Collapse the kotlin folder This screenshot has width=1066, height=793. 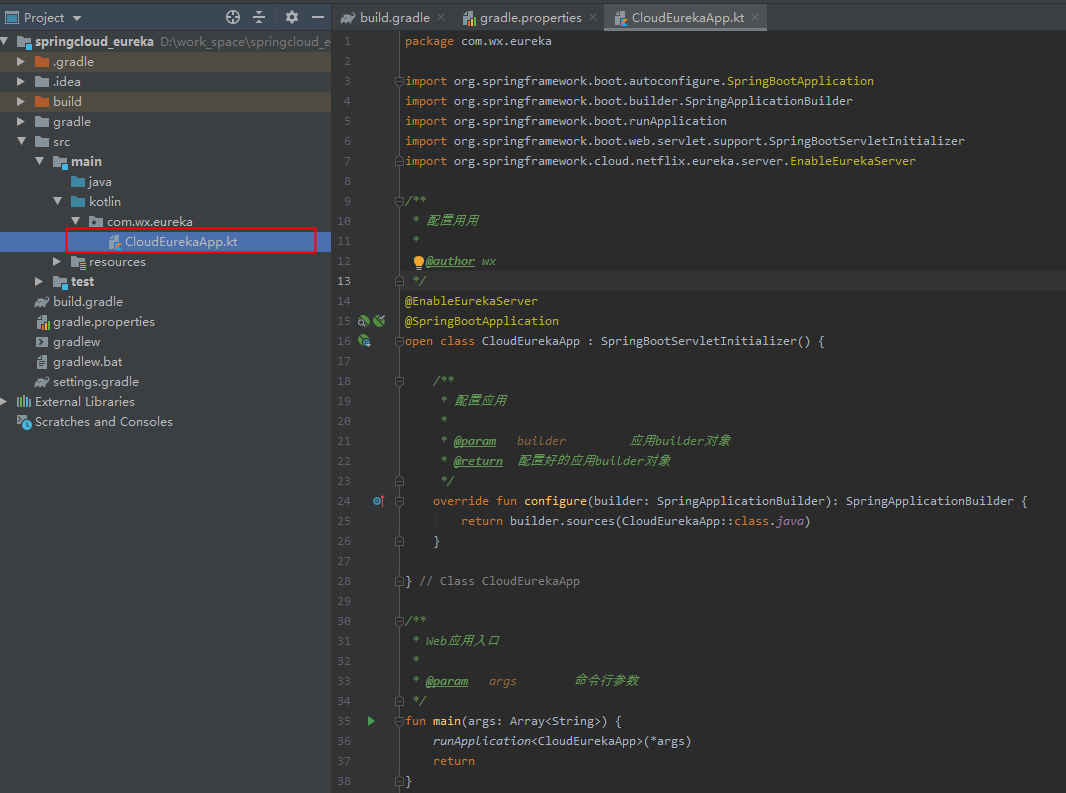coord(58,201)
